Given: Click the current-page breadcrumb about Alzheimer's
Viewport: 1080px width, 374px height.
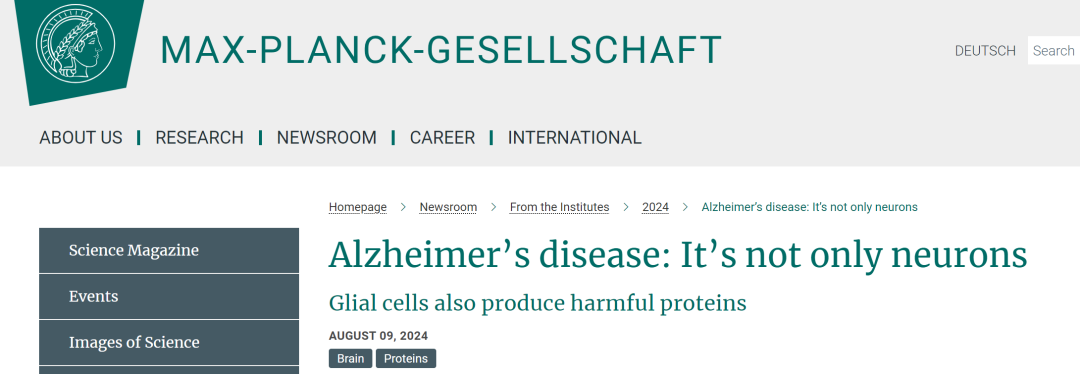Looking at the screenshot, I should click(809, 207).
